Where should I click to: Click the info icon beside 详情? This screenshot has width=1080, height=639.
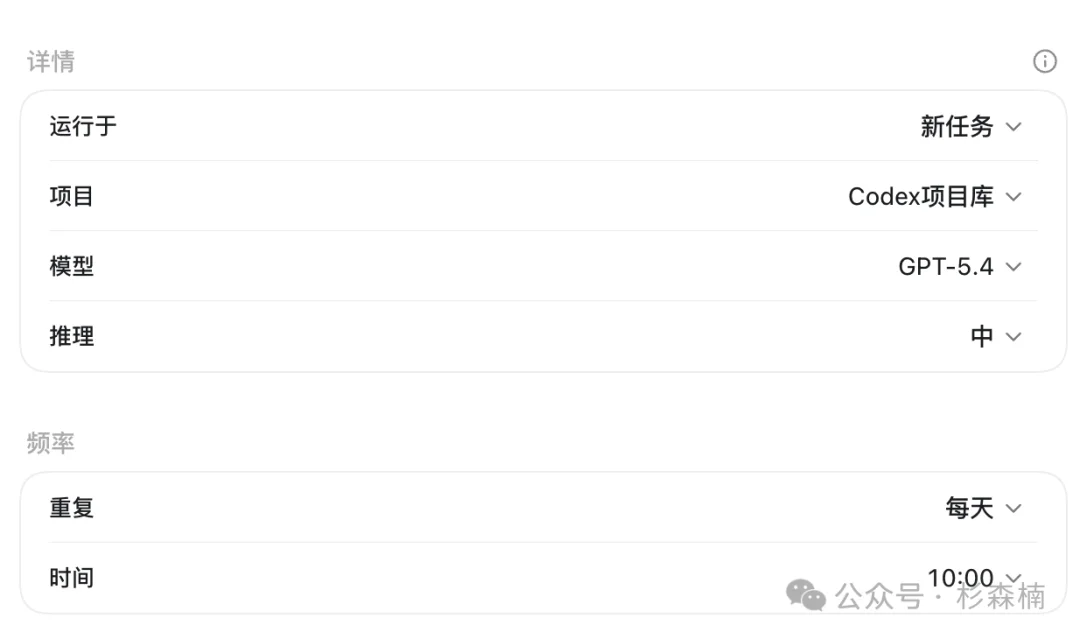click(x=1044, y=61)
